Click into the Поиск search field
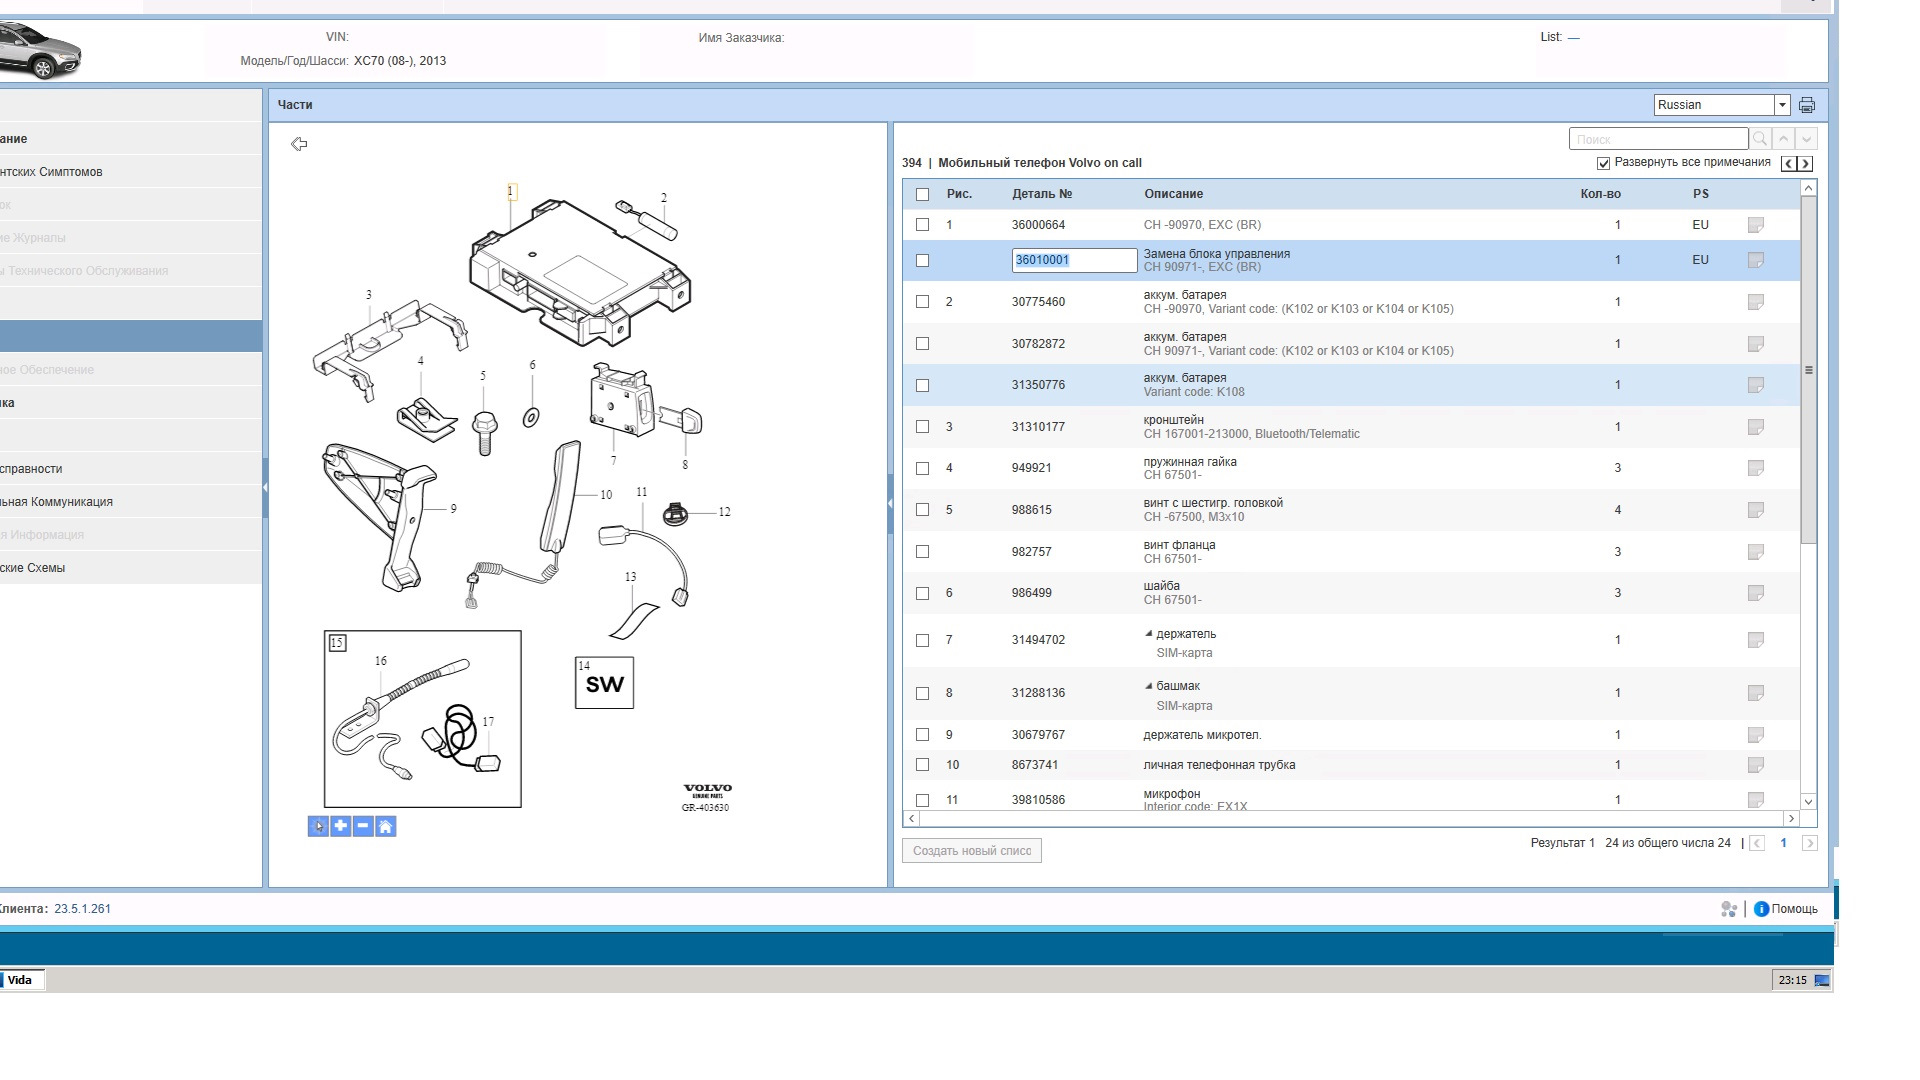1920x1080 pixels. click(x=1657, y=140)
